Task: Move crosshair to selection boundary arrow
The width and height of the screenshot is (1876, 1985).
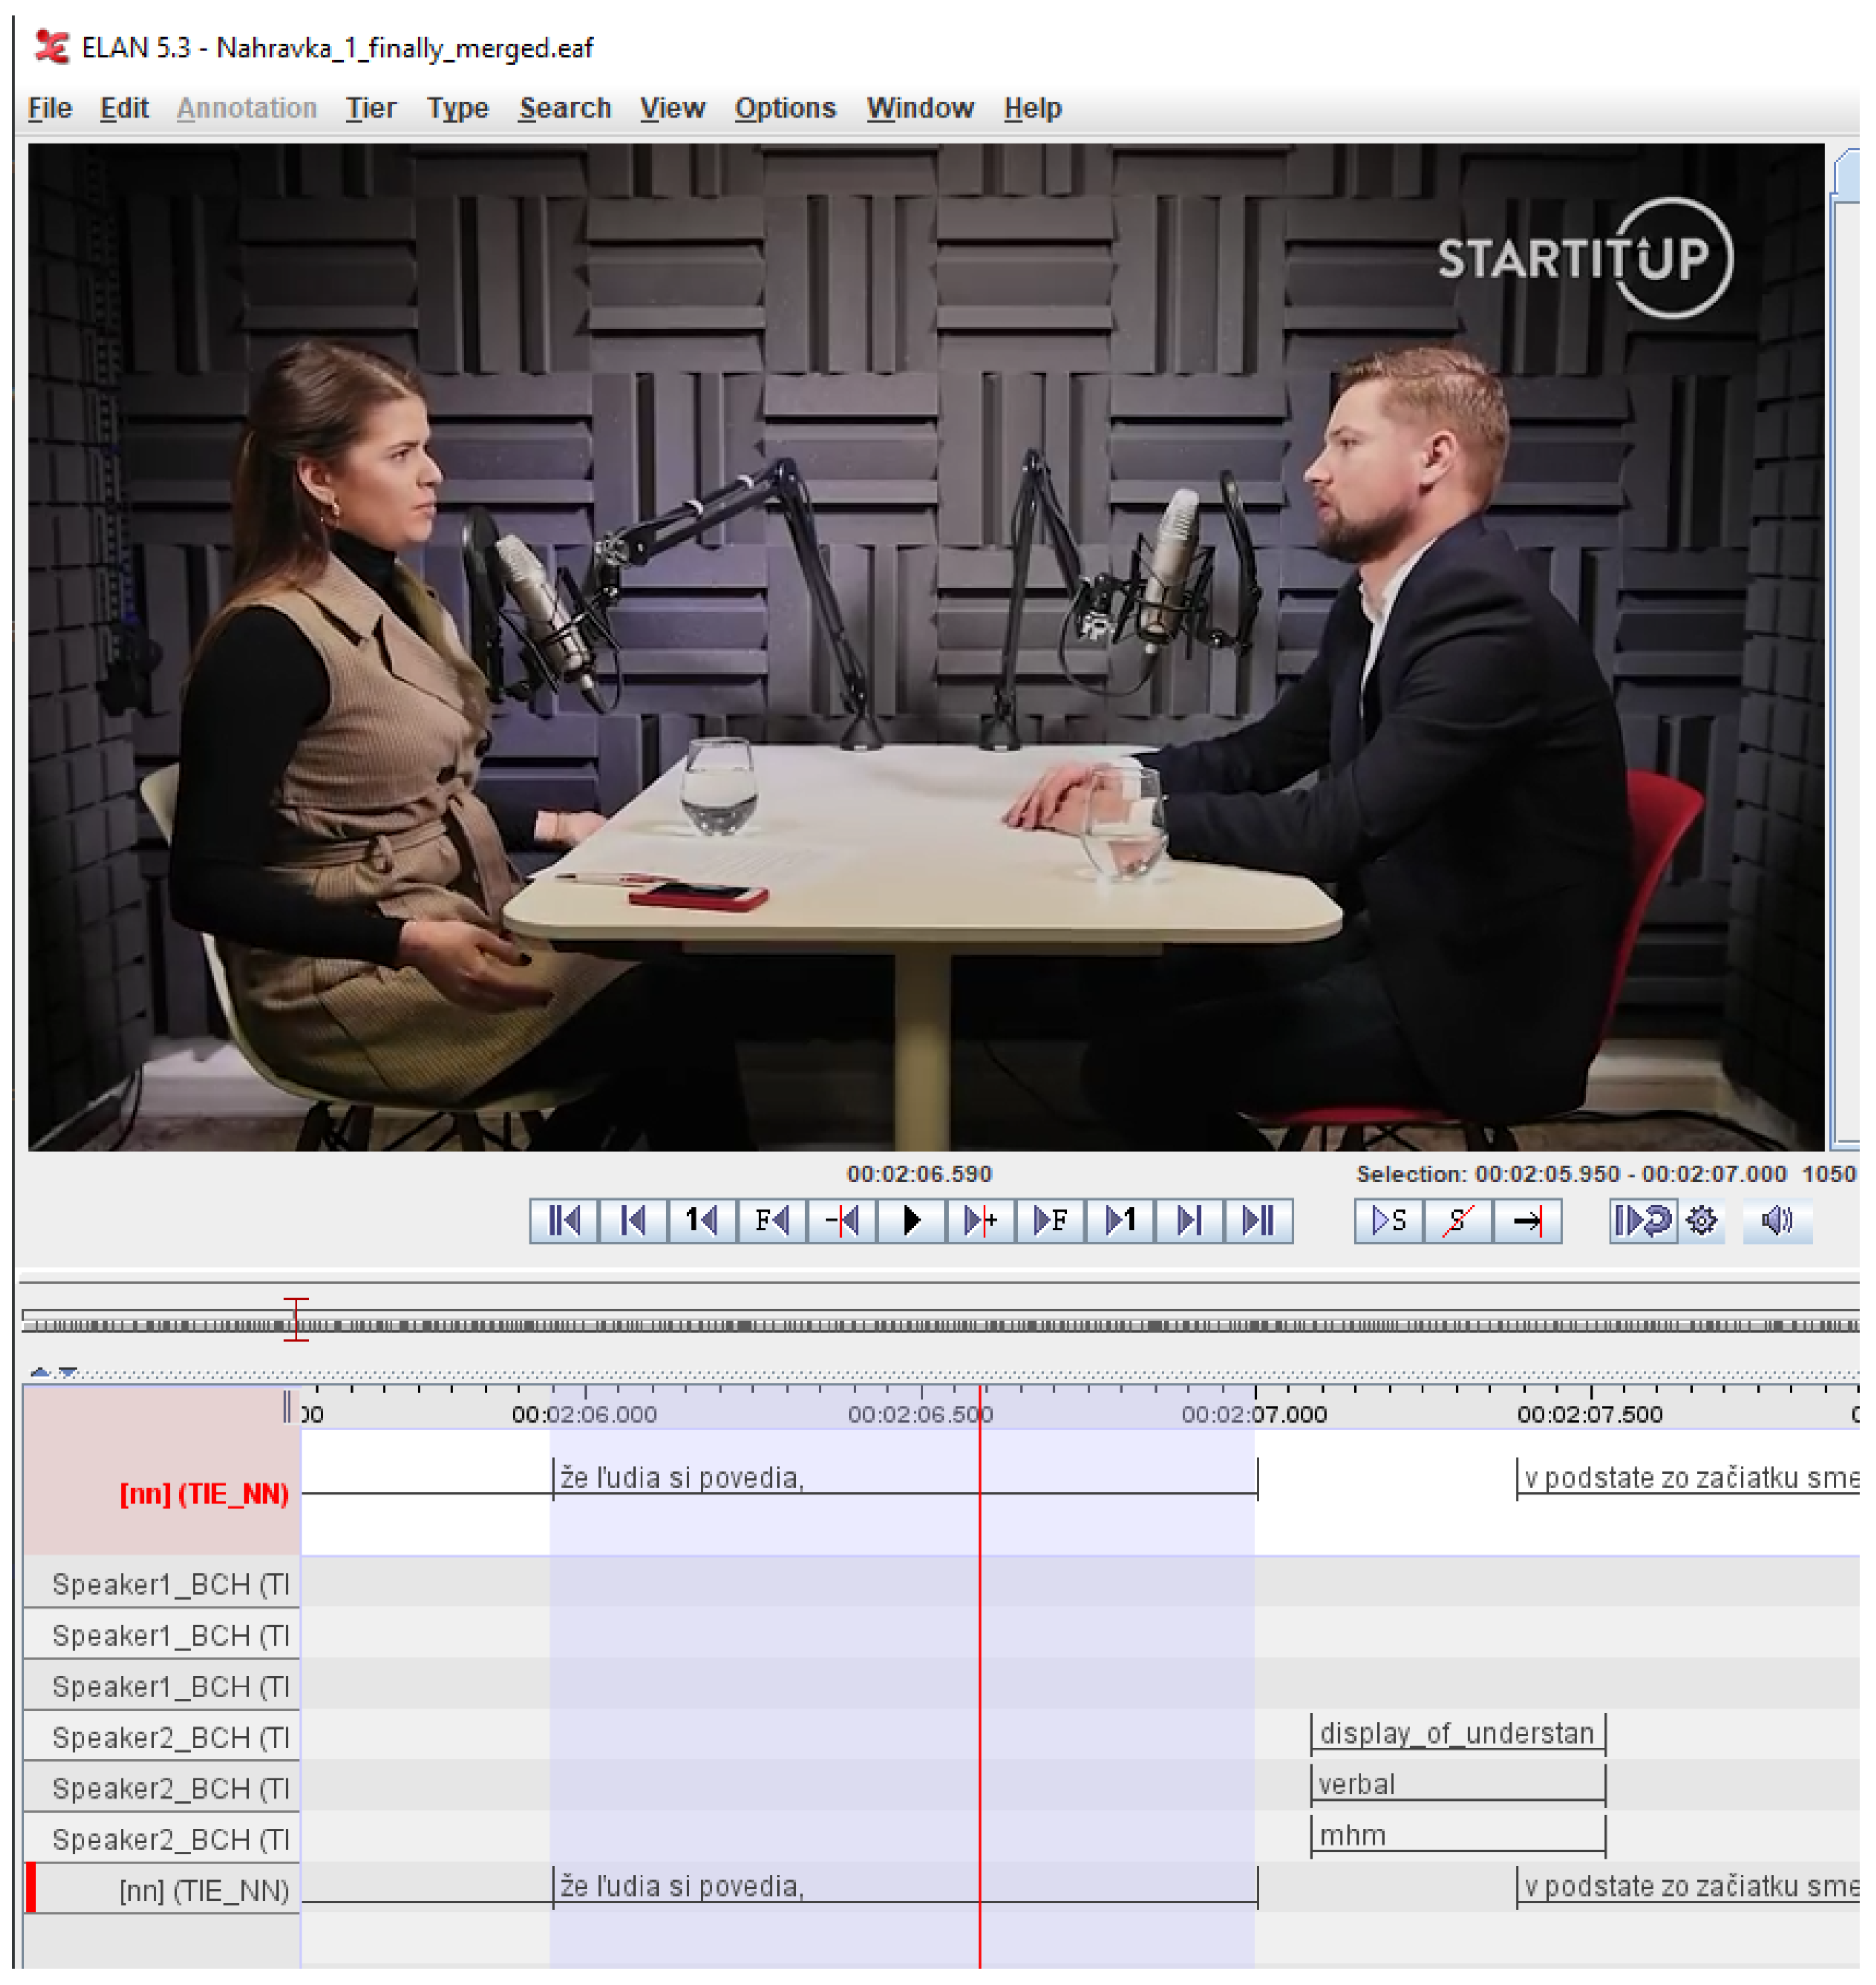Action: click(1527, 1220)
